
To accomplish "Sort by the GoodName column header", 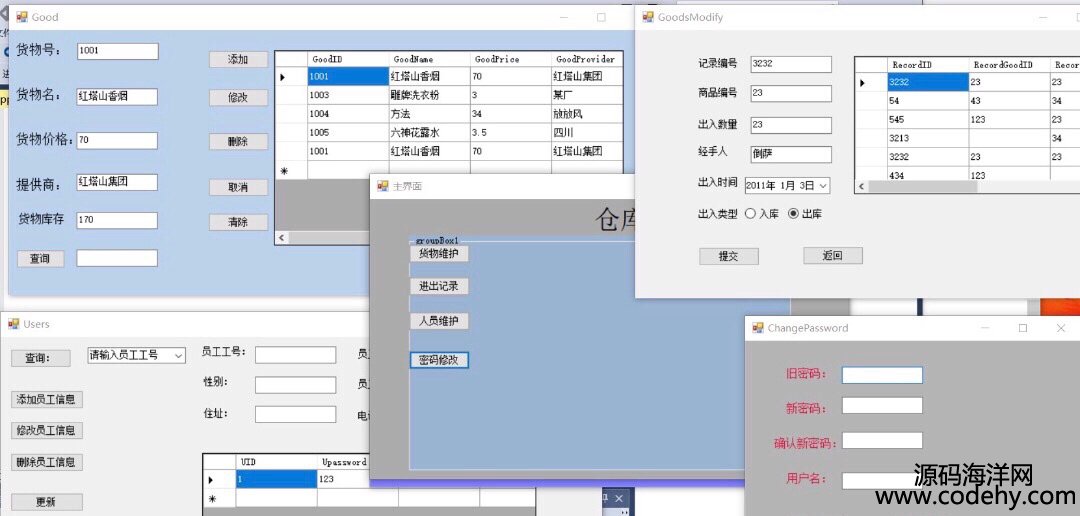I will (x=428, y=60).
